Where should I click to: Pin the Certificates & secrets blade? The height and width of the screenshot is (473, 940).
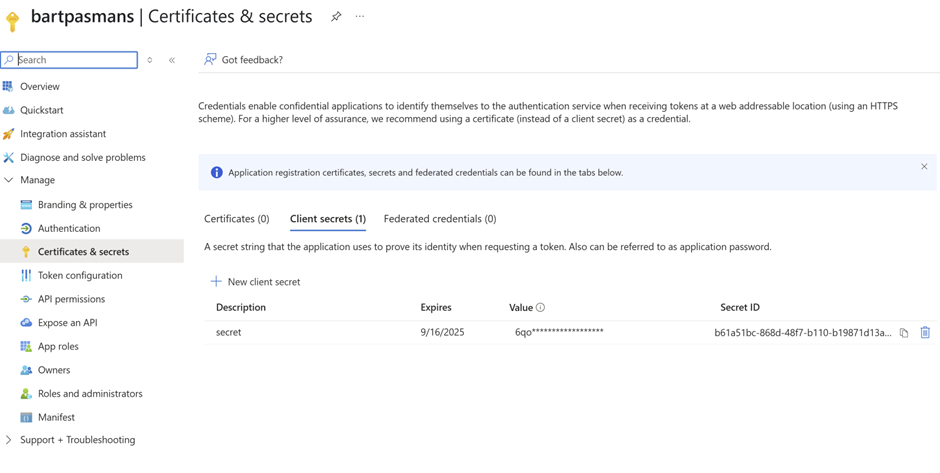coord(336,17)
